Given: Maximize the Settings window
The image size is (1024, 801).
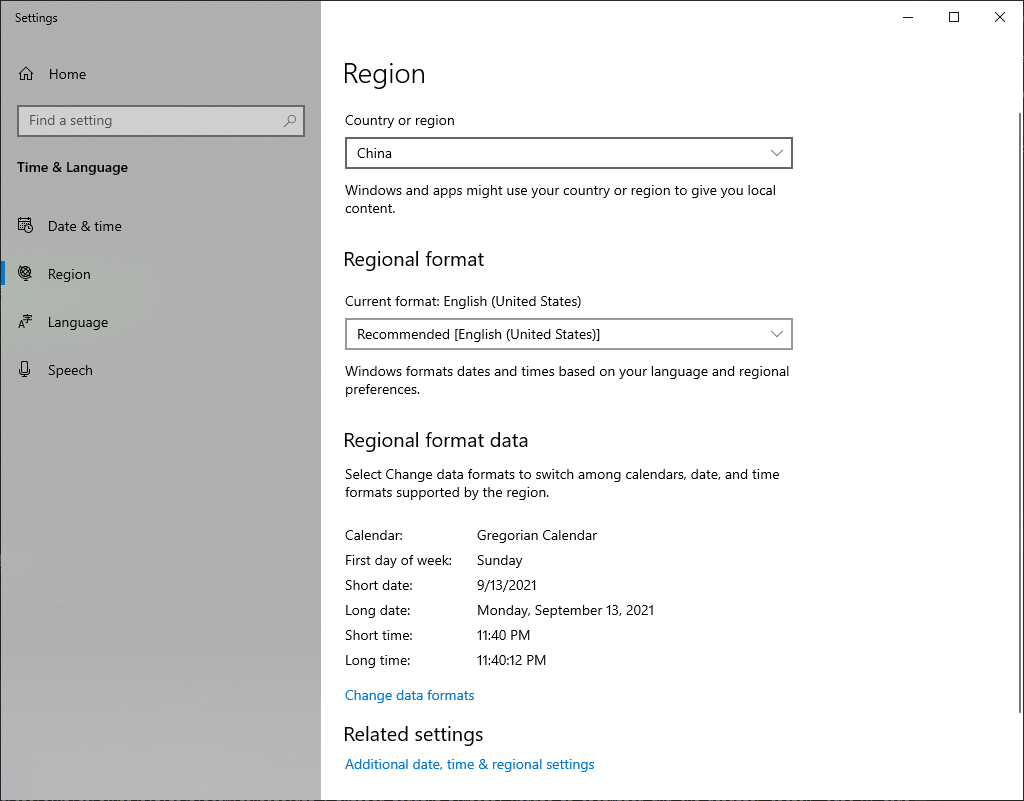Looking at the screenshot, I should tap(954, 17).
